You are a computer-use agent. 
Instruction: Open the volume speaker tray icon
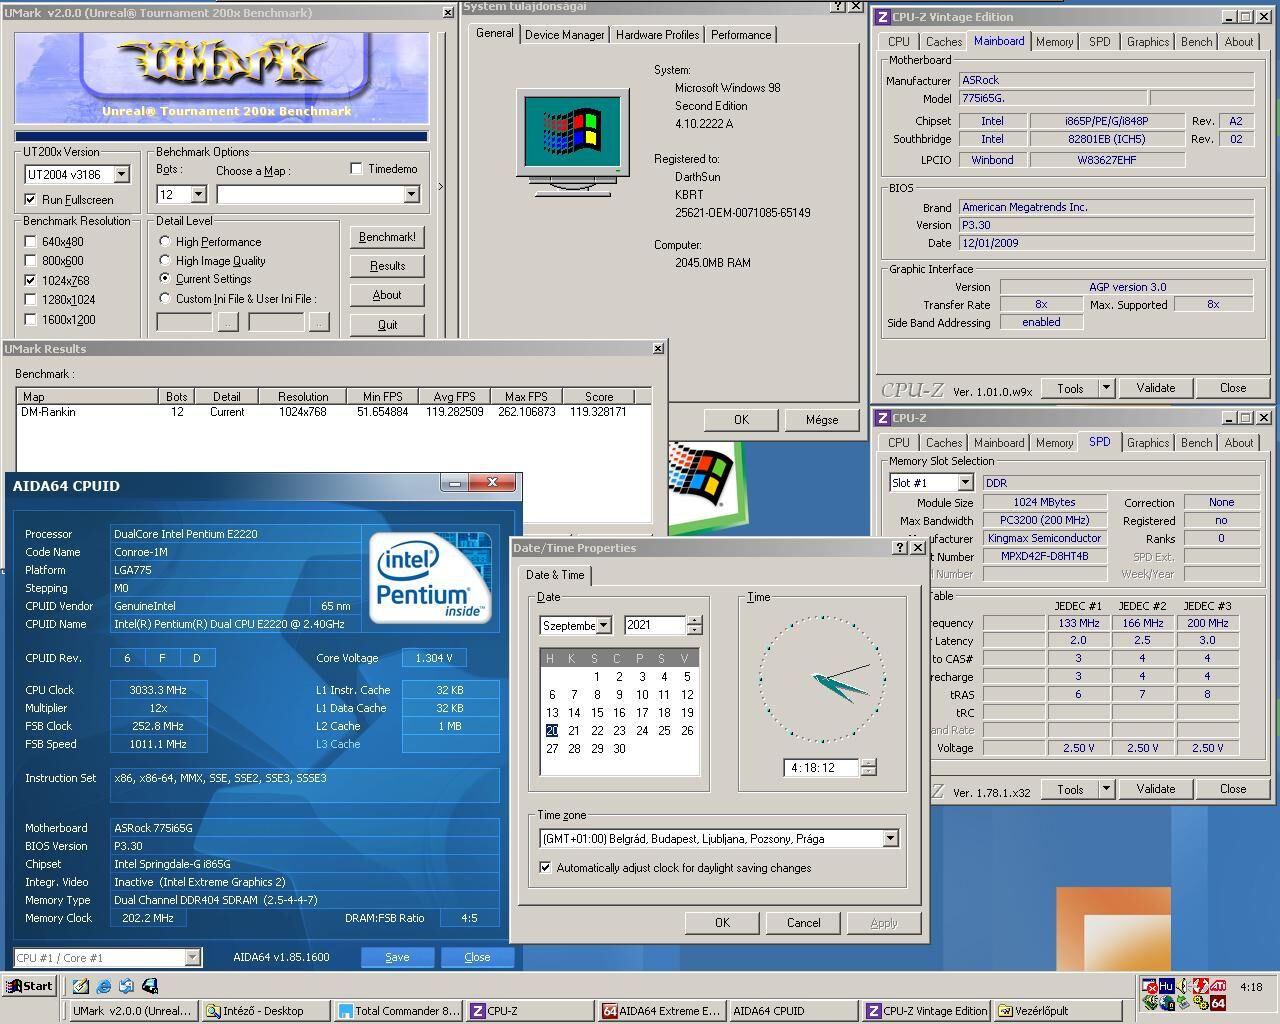[x=1184, y=986]
